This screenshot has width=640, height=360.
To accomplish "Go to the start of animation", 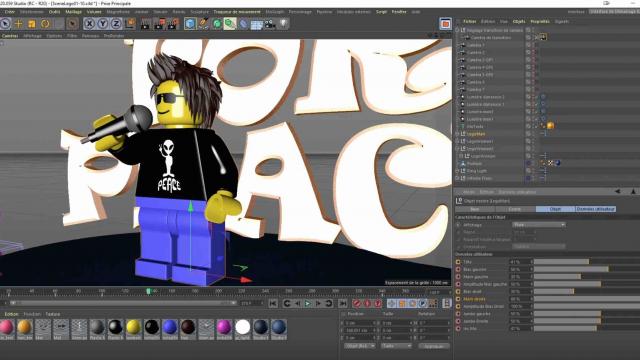I will click(x=273, y=303).
